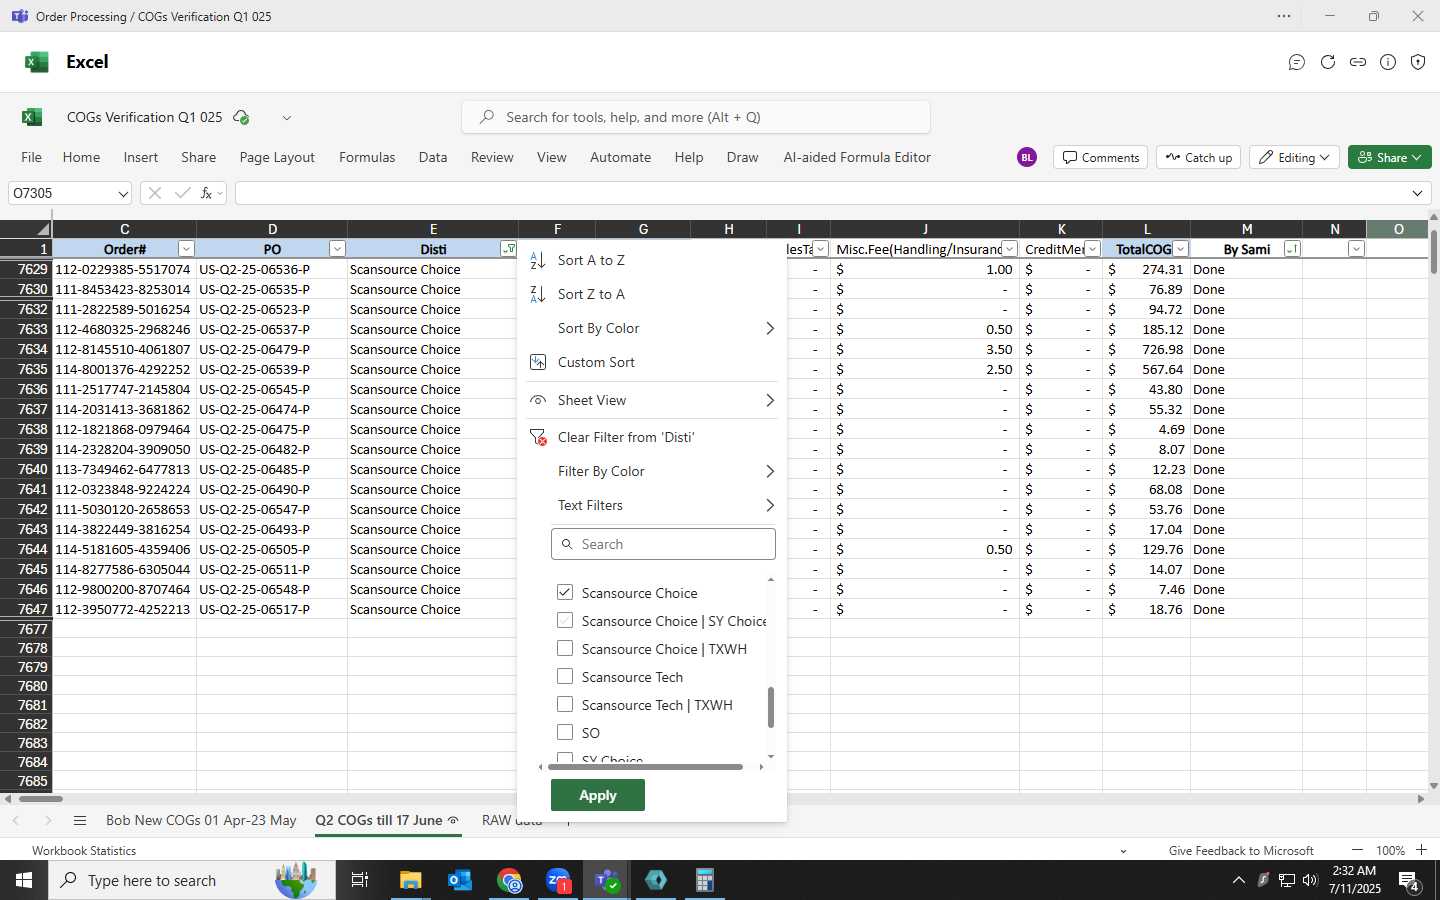
Task: Open the Comments pane button
Action: 1100,157
